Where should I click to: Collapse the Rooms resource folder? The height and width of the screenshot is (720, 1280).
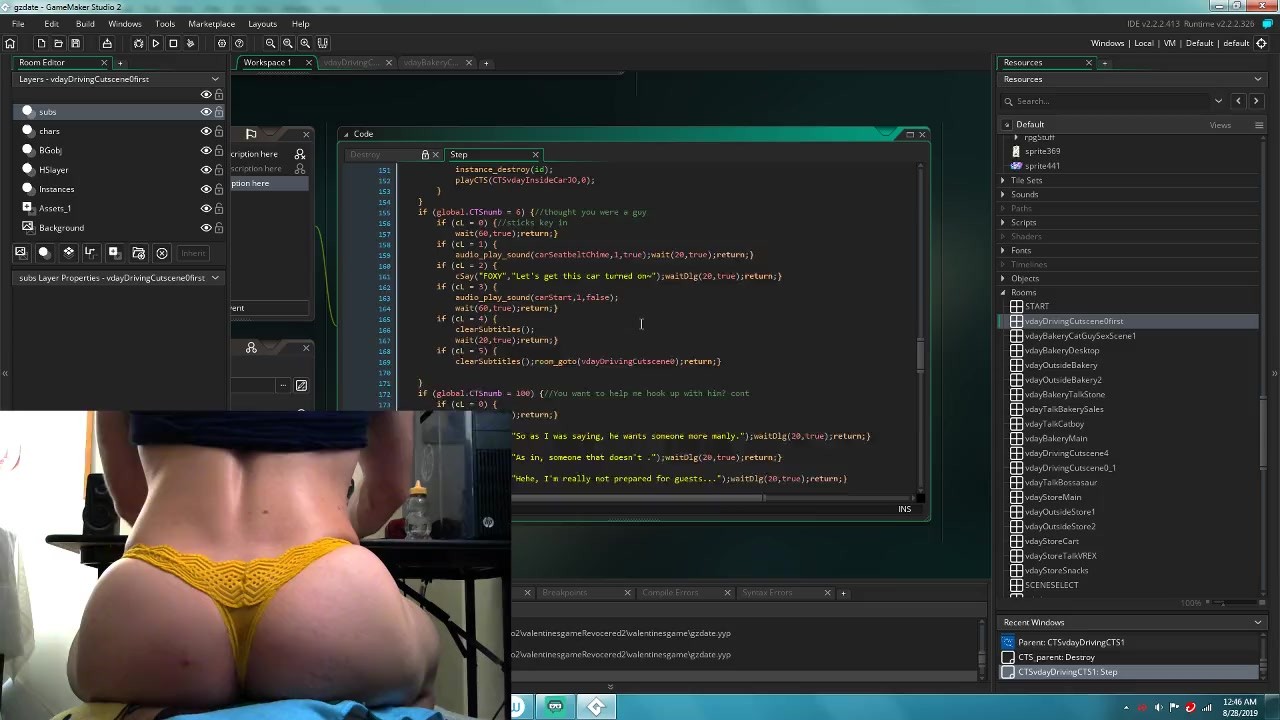pos(1003,292)
